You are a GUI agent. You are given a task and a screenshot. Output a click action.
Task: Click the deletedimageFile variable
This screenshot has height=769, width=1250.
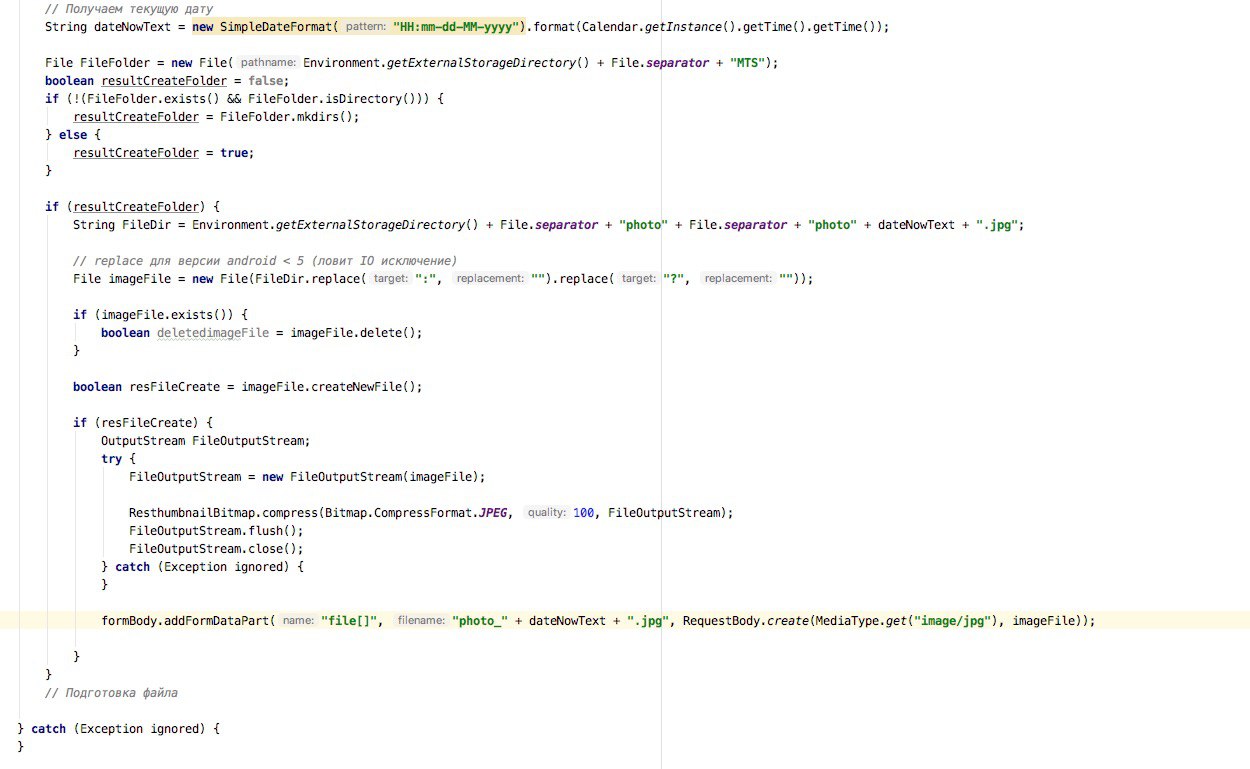[213, 333]
